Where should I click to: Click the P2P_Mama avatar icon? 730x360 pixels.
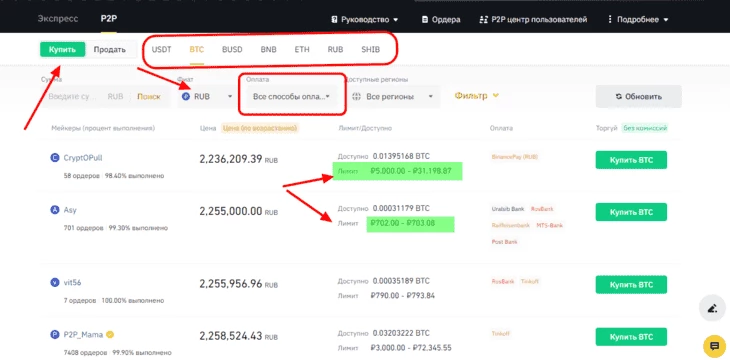pos(54,335)
